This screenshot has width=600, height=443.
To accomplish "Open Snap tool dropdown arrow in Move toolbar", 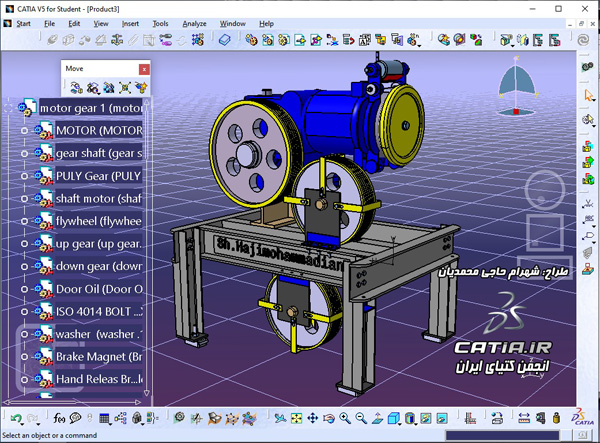I will point(99,93).
